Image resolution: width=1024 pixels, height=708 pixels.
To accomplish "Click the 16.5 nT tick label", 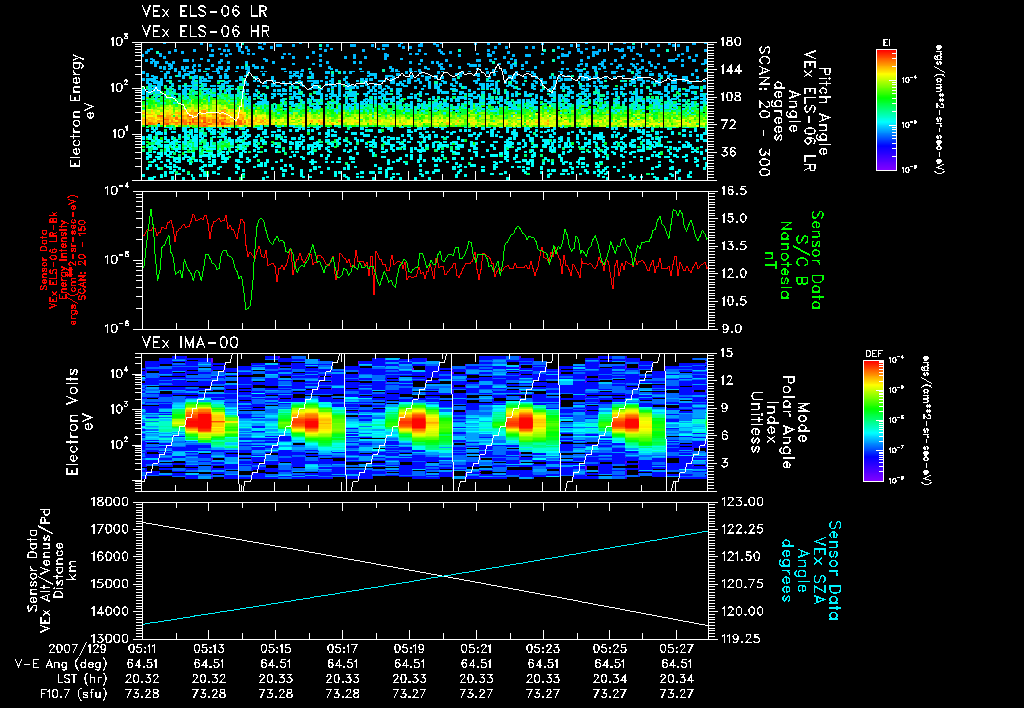I will pyautogui.click(x=733, y=191).
